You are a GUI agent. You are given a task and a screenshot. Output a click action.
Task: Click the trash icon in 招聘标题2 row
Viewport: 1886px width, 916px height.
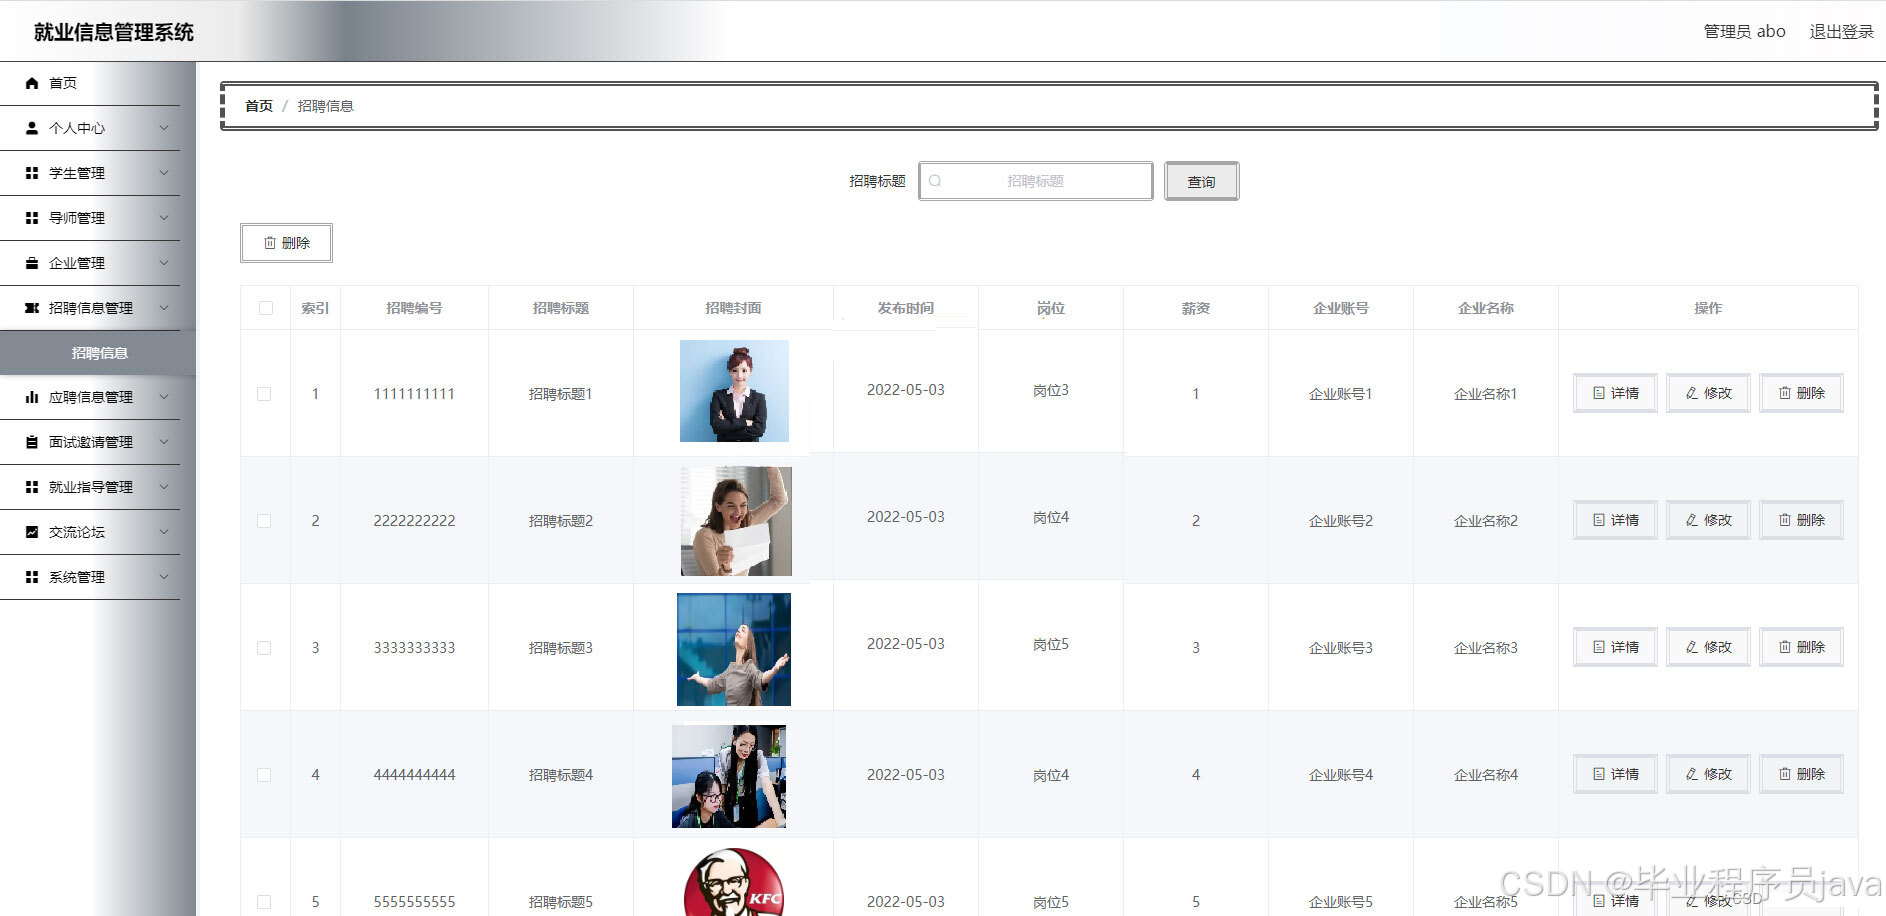(1785, 520)
